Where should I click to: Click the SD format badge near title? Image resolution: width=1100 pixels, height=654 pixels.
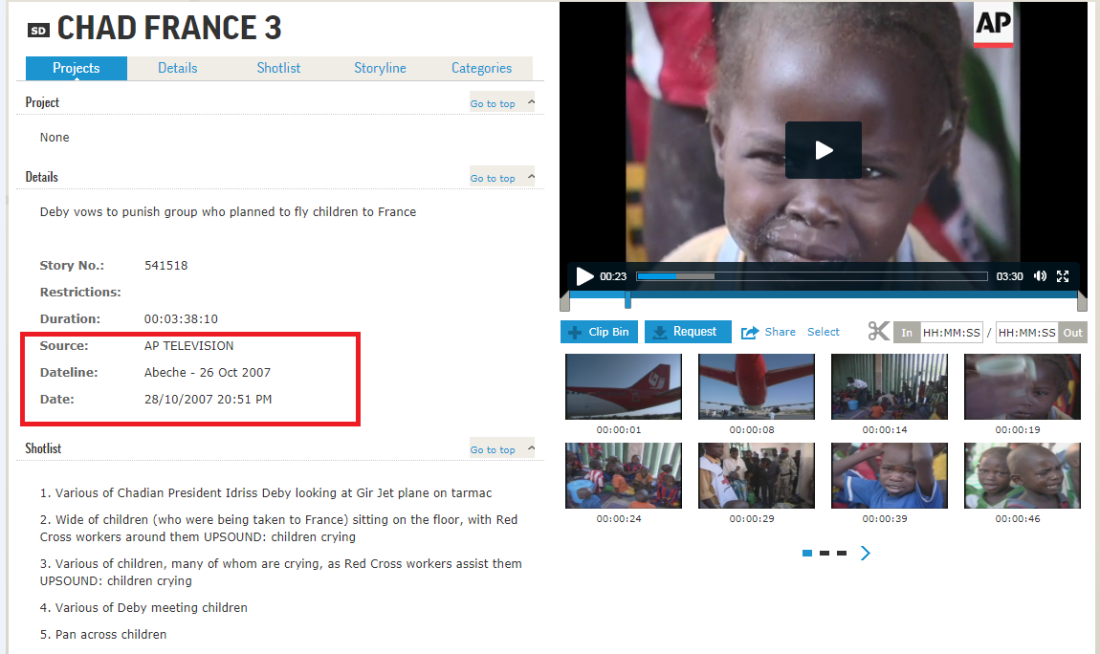click(x=39, y=30)
